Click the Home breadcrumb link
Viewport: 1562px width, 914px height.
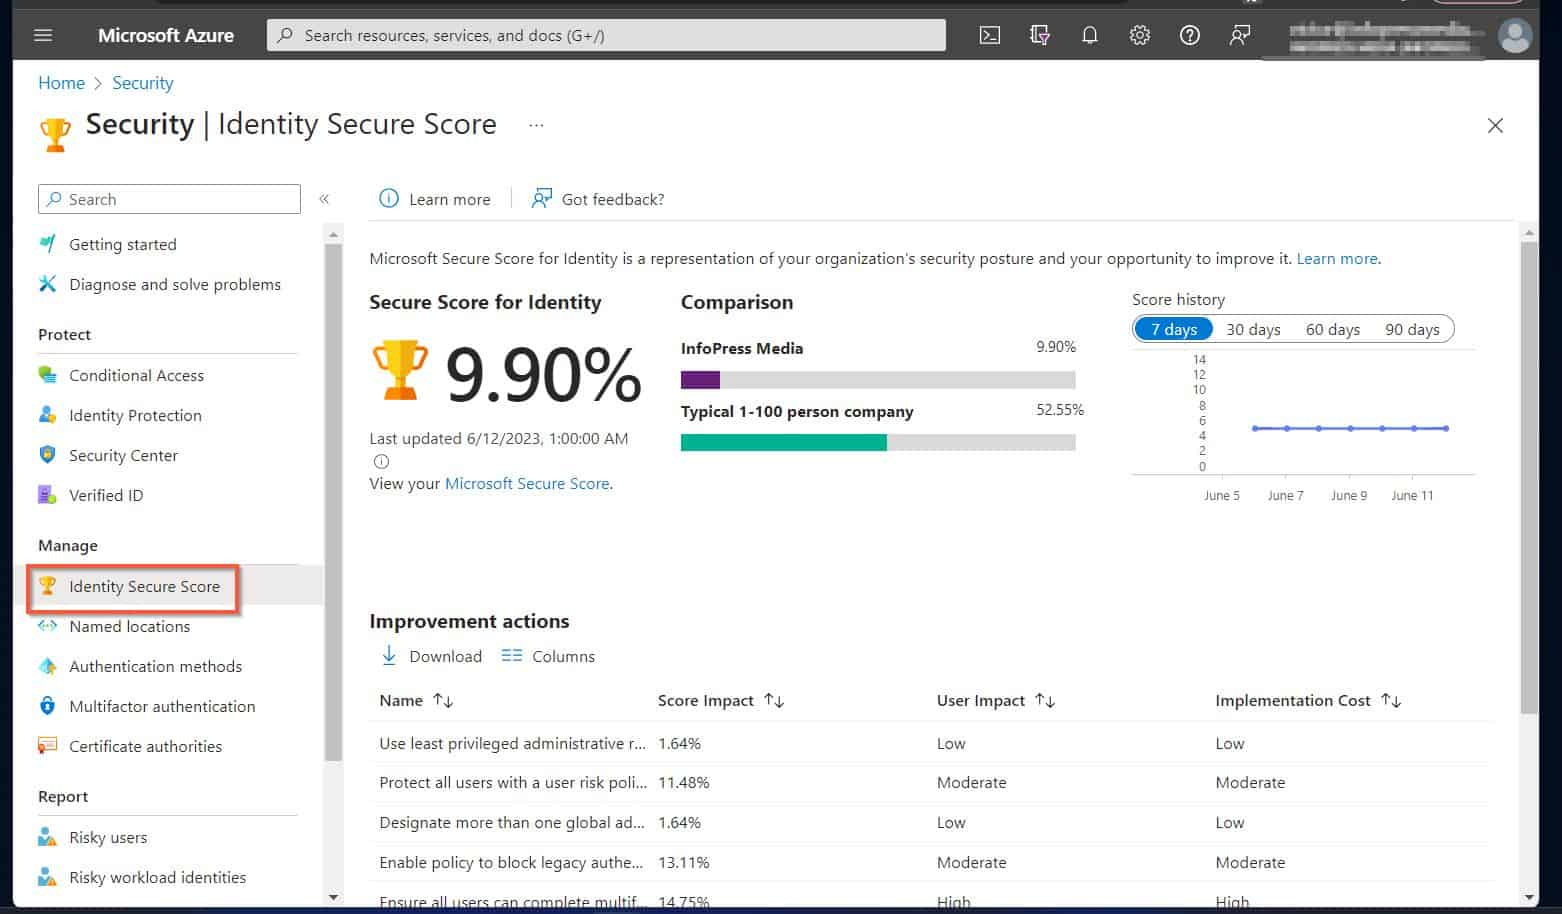[61, 83]
